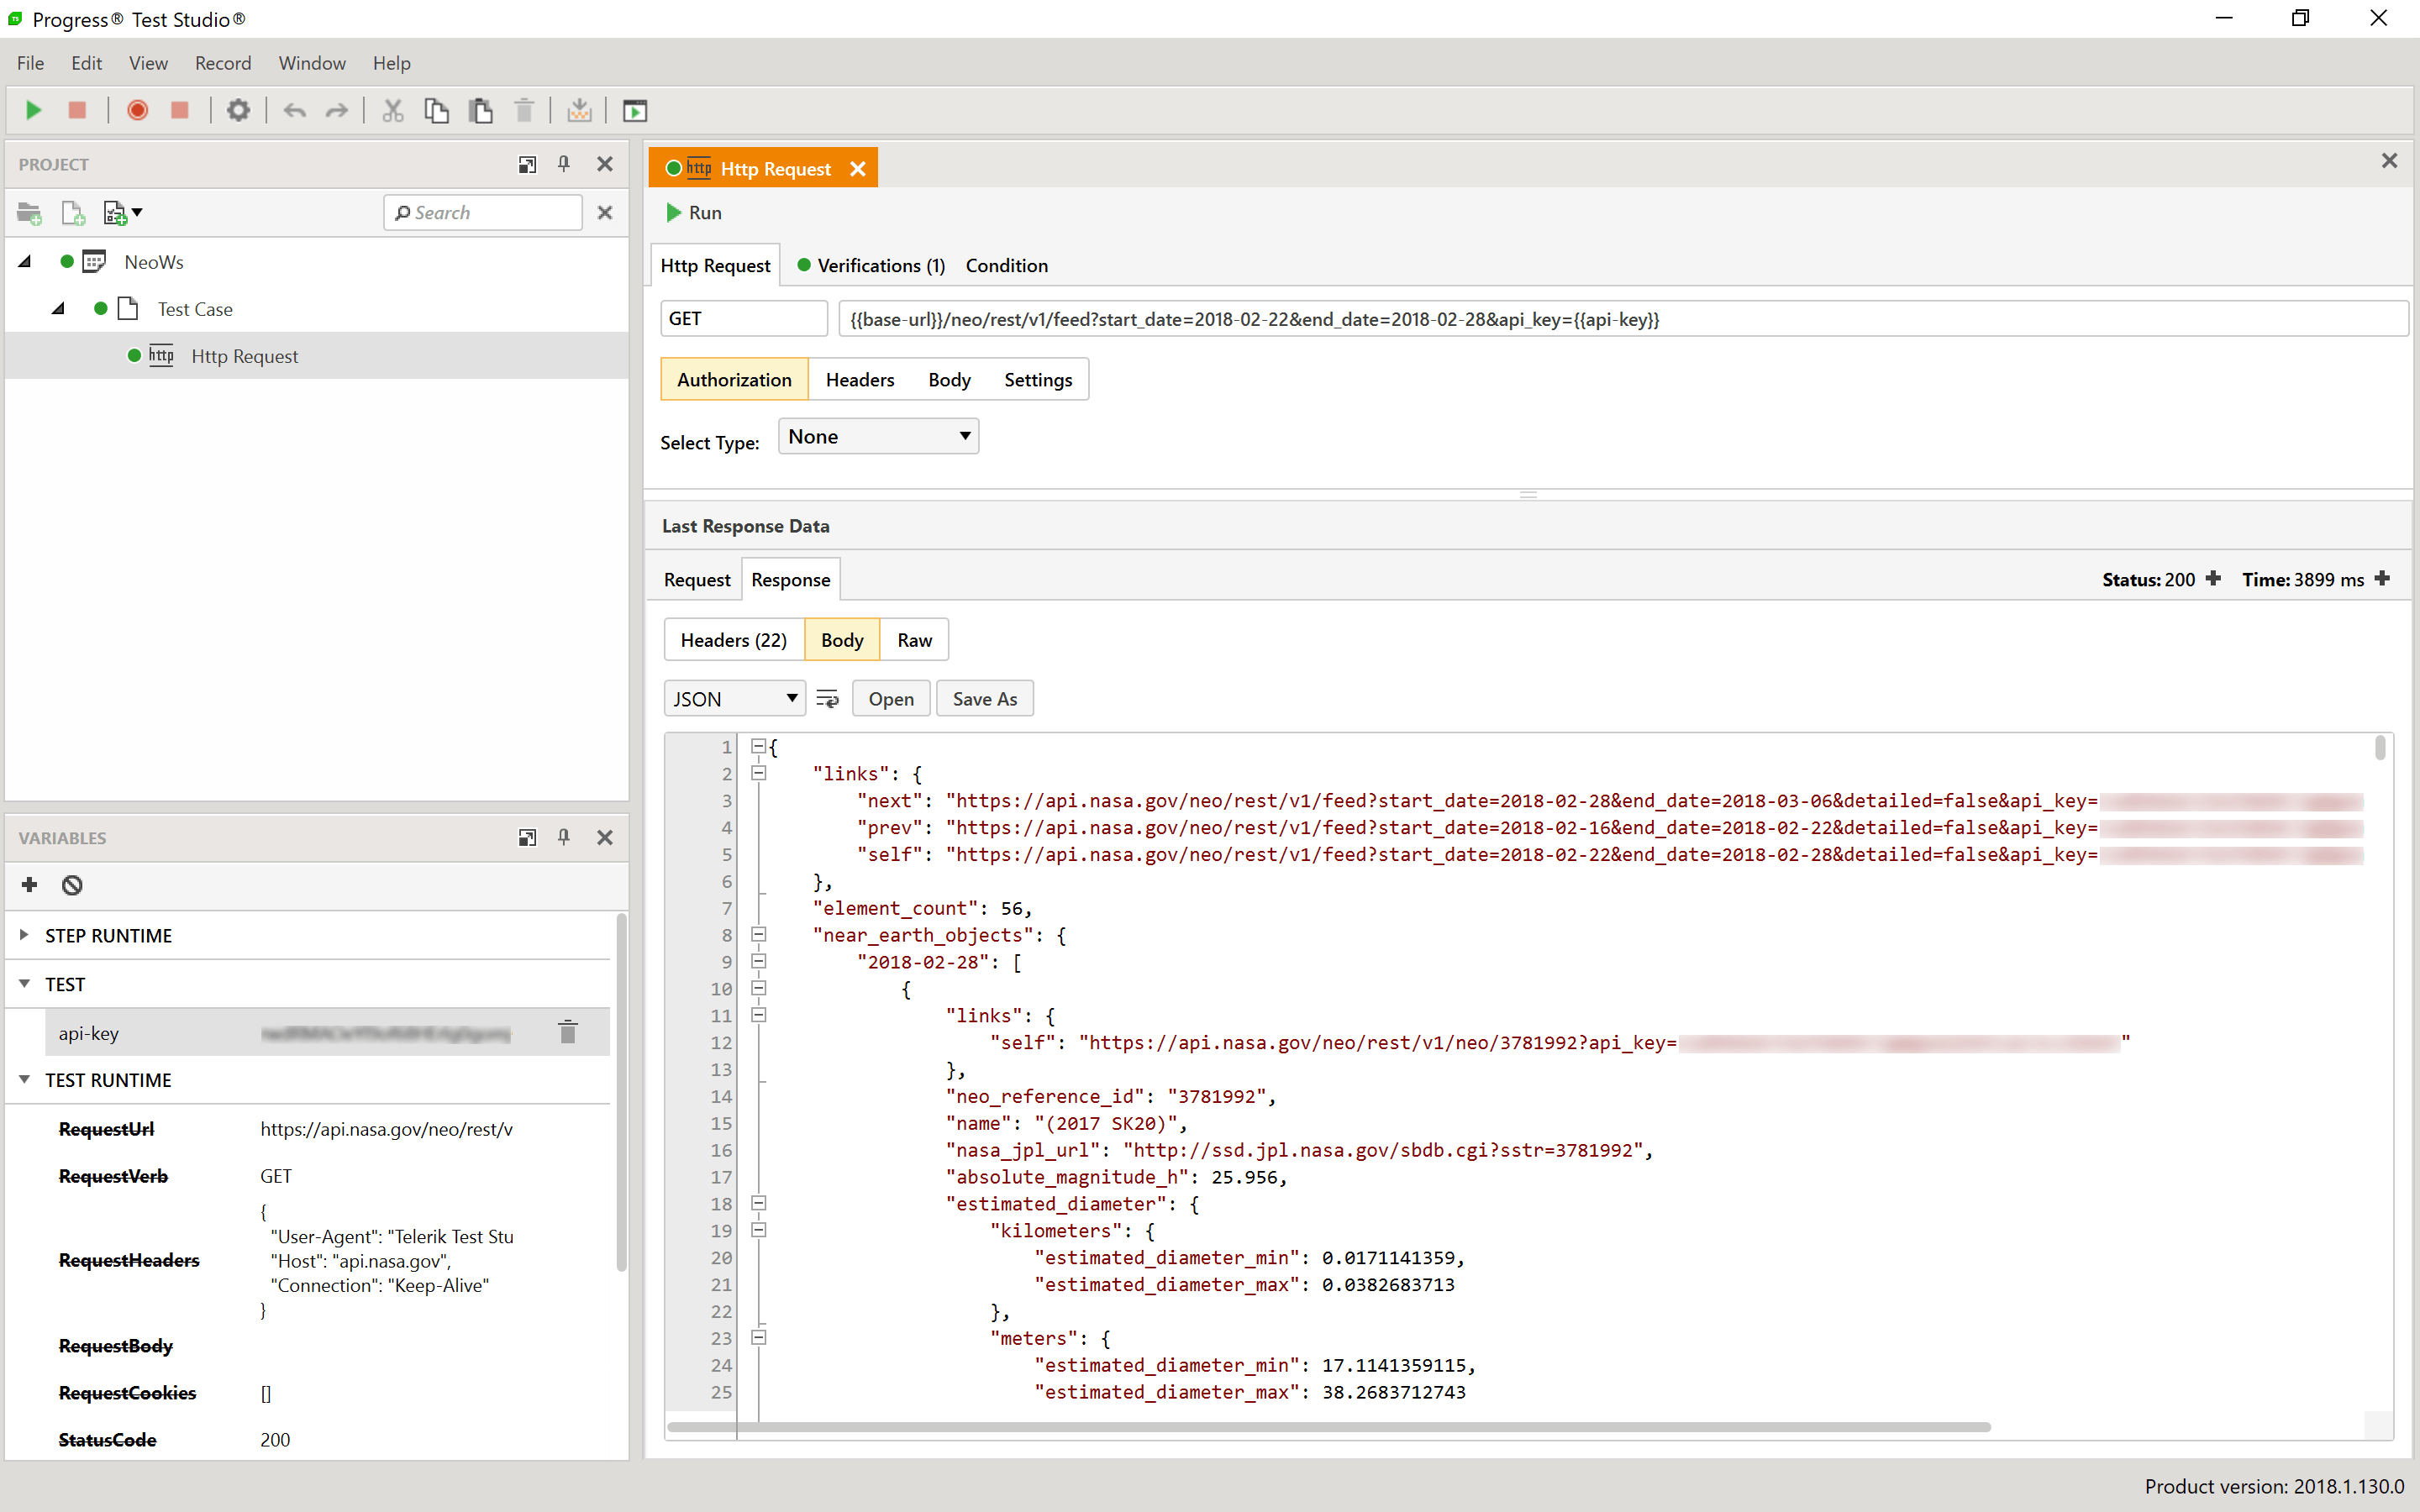Click the Undo arrow icon

[x=294, y=111]
